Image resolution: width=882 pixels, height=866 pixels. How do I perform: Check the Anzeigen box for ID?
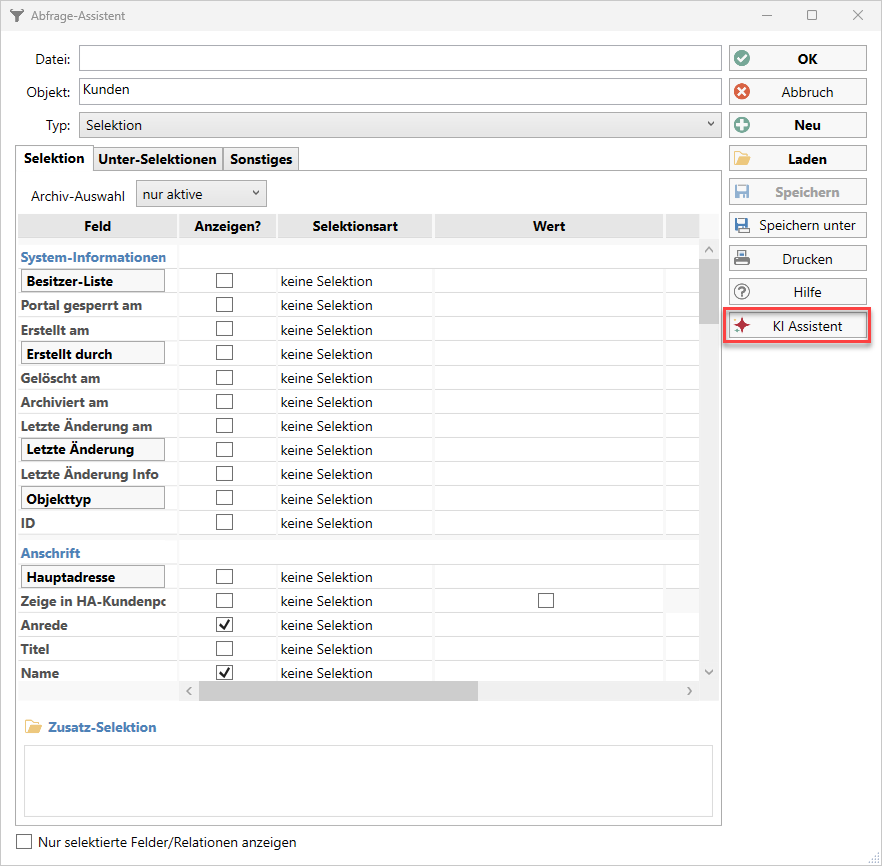point(224,522)
